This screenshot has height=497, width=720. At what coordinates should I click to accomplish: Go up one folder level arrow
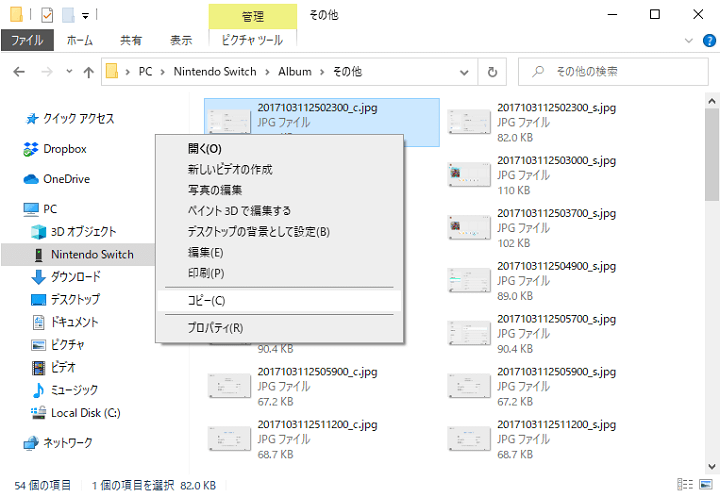89,72
